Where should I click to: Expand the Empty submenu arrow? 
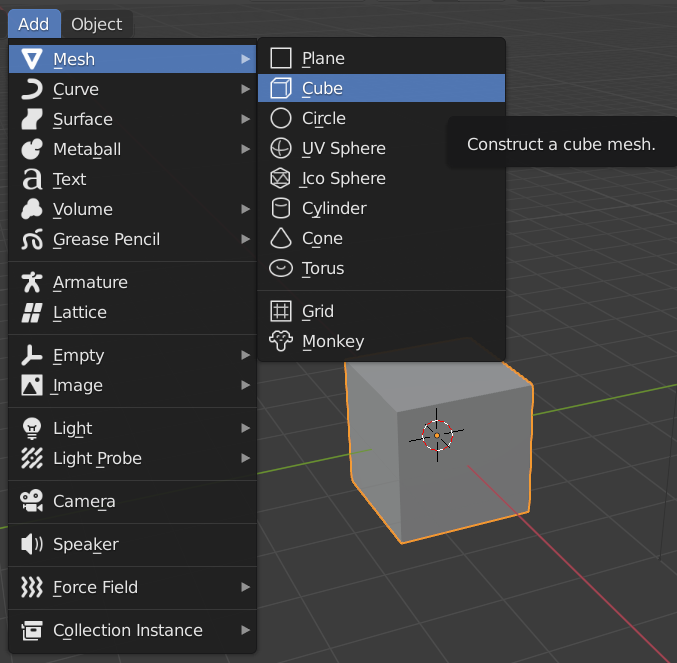pyautogui.click(x=245, y=355)
